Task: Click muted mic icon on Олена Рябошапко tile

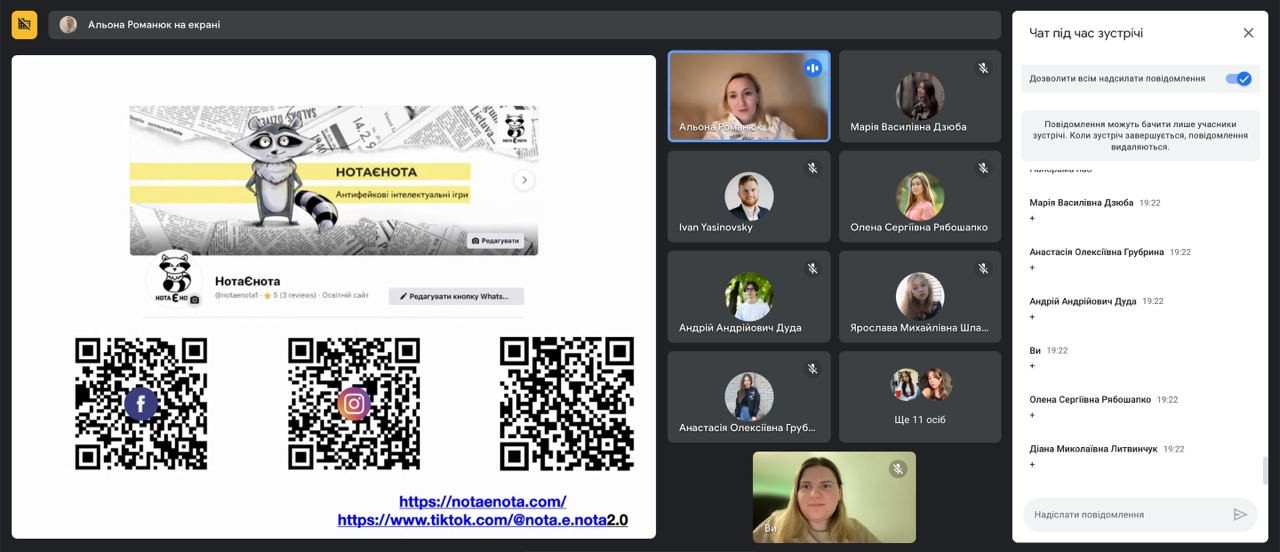Action: pos(983,169)
